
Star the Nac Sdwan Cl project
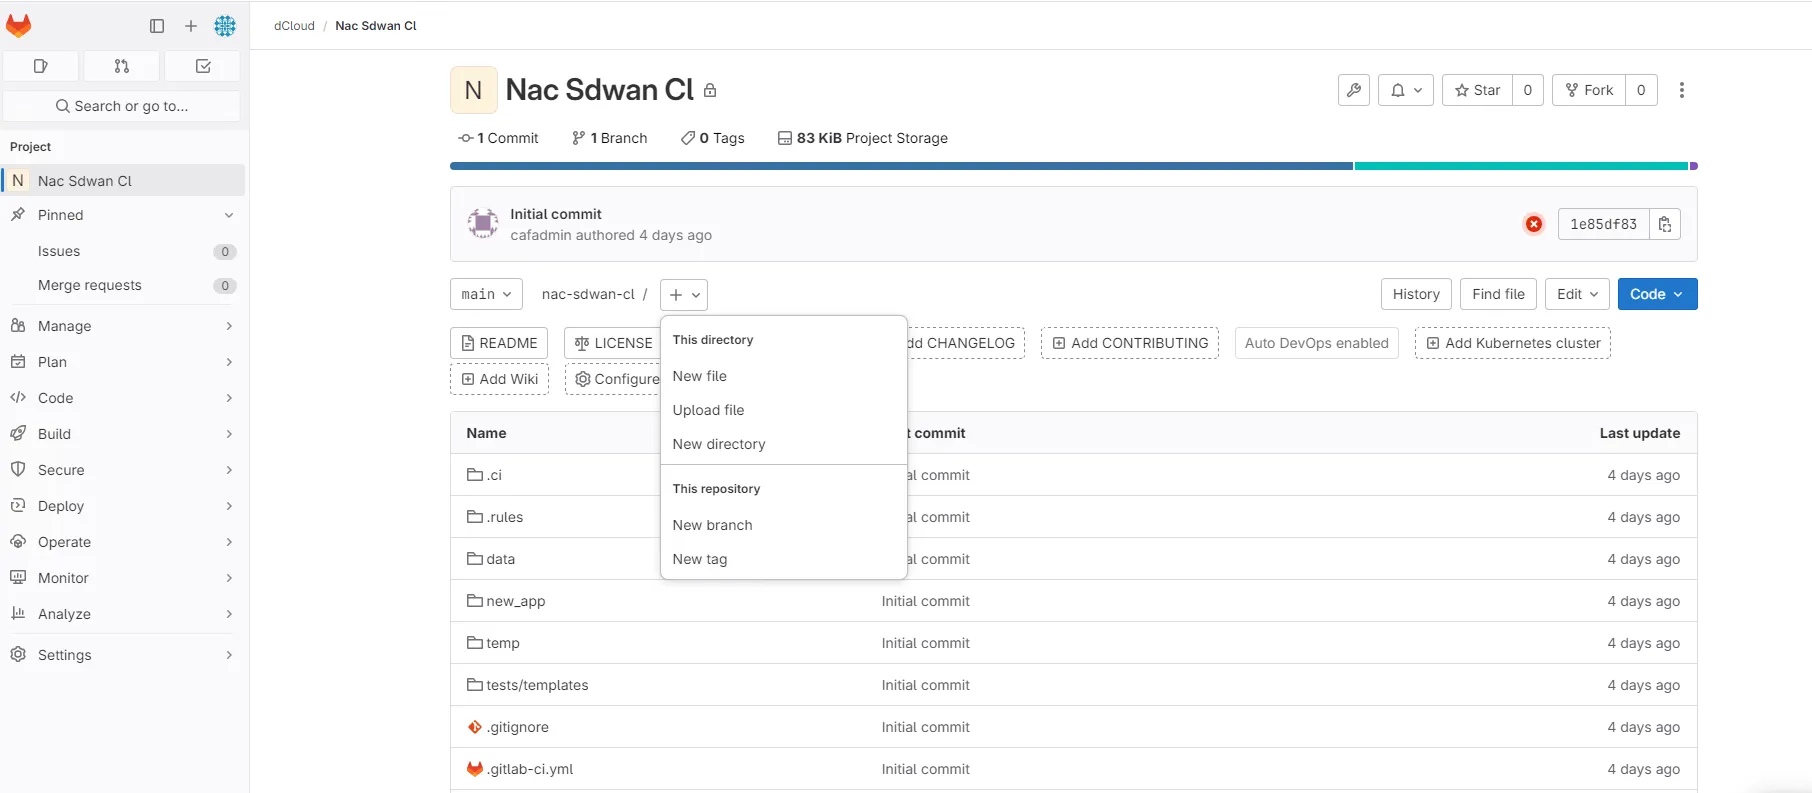pyautogui.click(x=1478, y=90)
